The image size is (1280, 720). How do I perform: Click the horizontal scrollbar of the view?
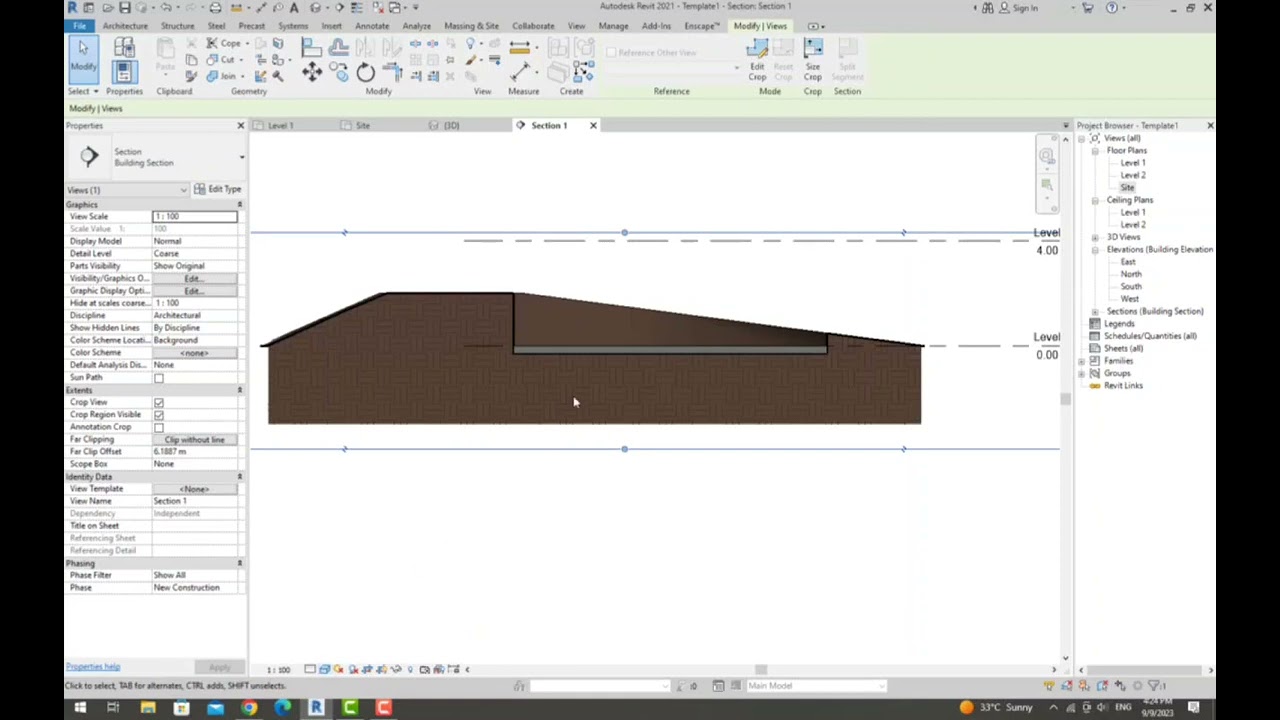click(761, 670)
